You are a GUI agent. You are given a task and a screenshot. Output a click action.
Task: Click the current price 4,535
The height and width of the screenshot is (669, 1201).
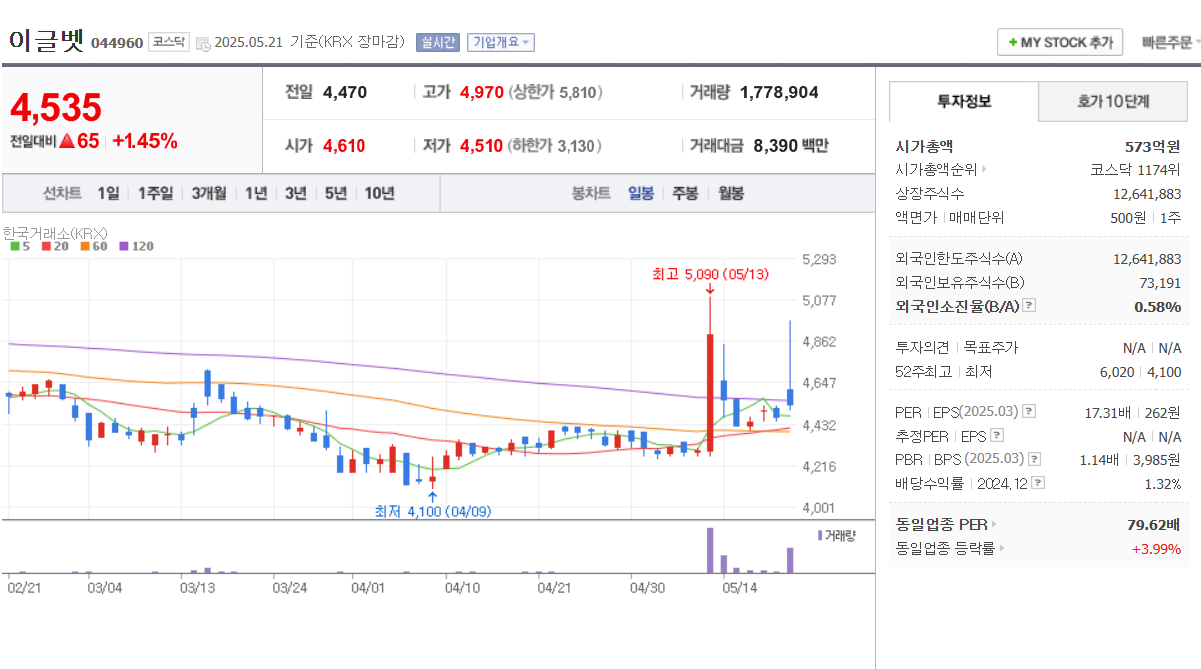57,107
